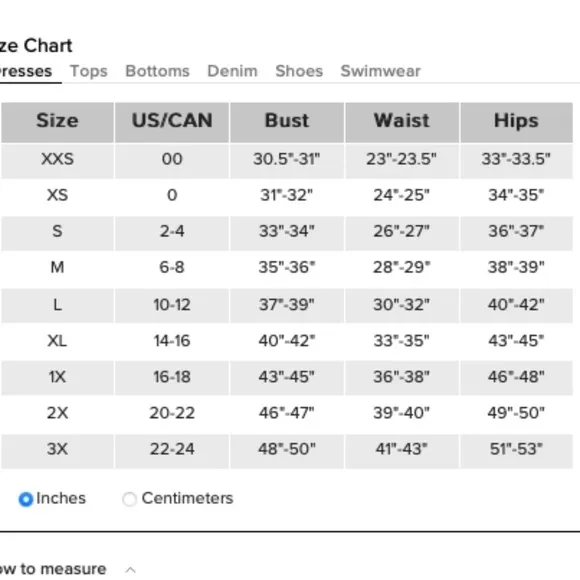
Task: Click the US/CAN column header
Action: (172, 122)
